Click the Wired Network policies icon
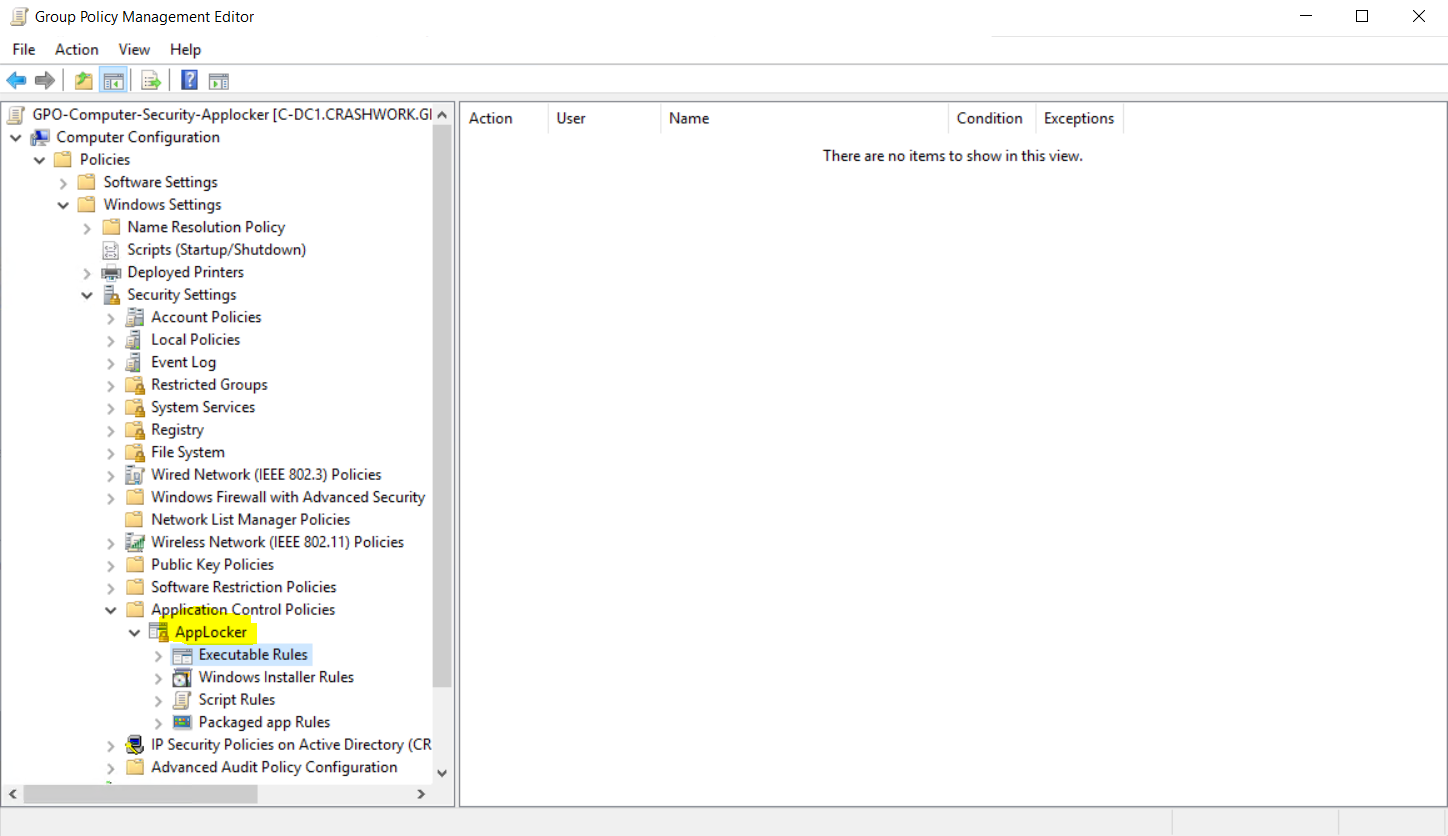 click(135, 475)
